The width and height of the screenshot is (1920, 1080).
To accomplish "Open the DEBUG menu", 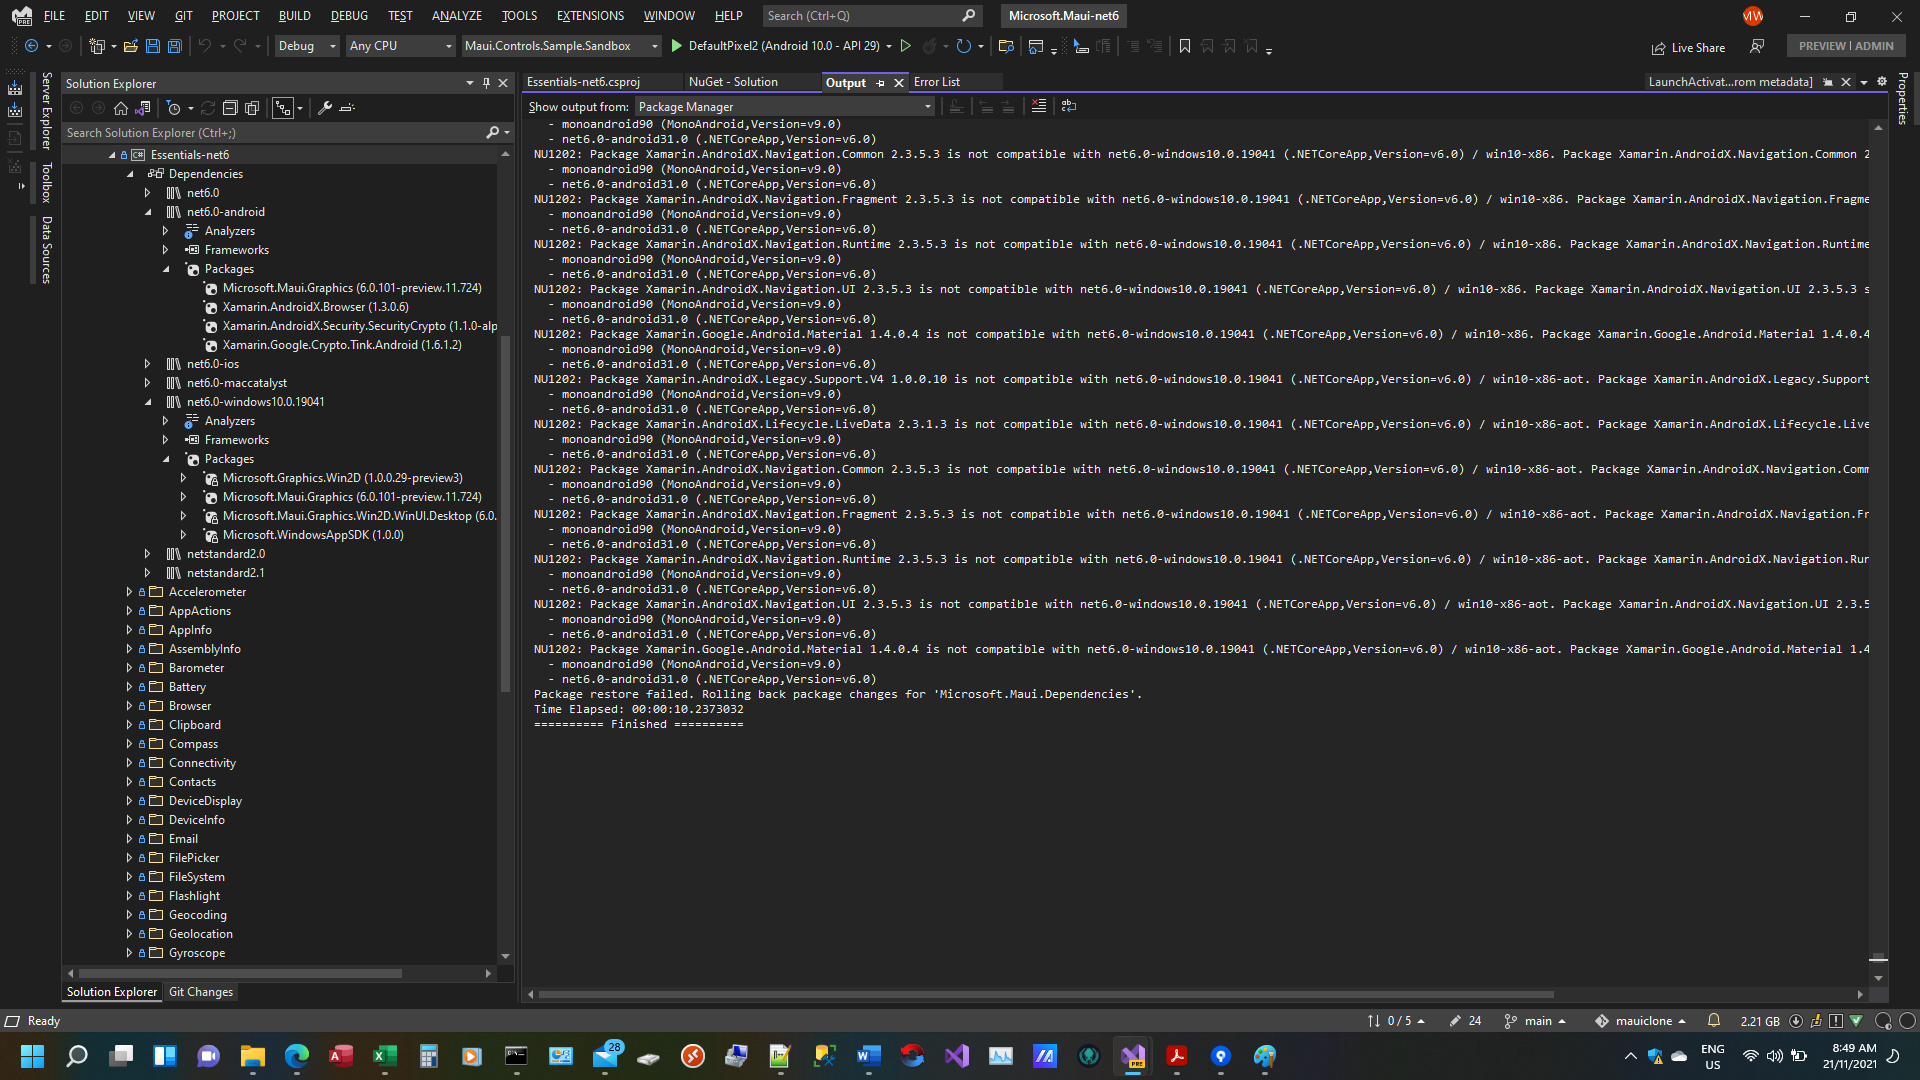I will pos(348,15).
